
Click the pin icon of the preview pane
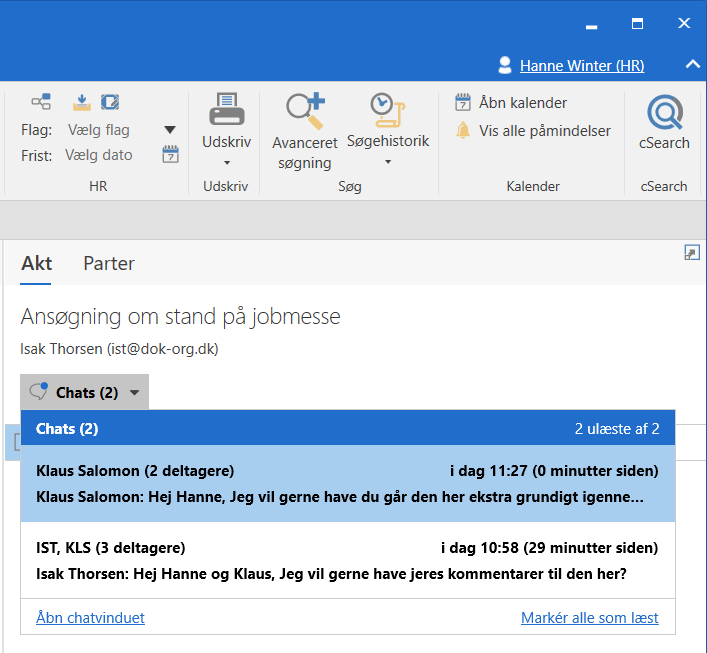click(691, 253)
